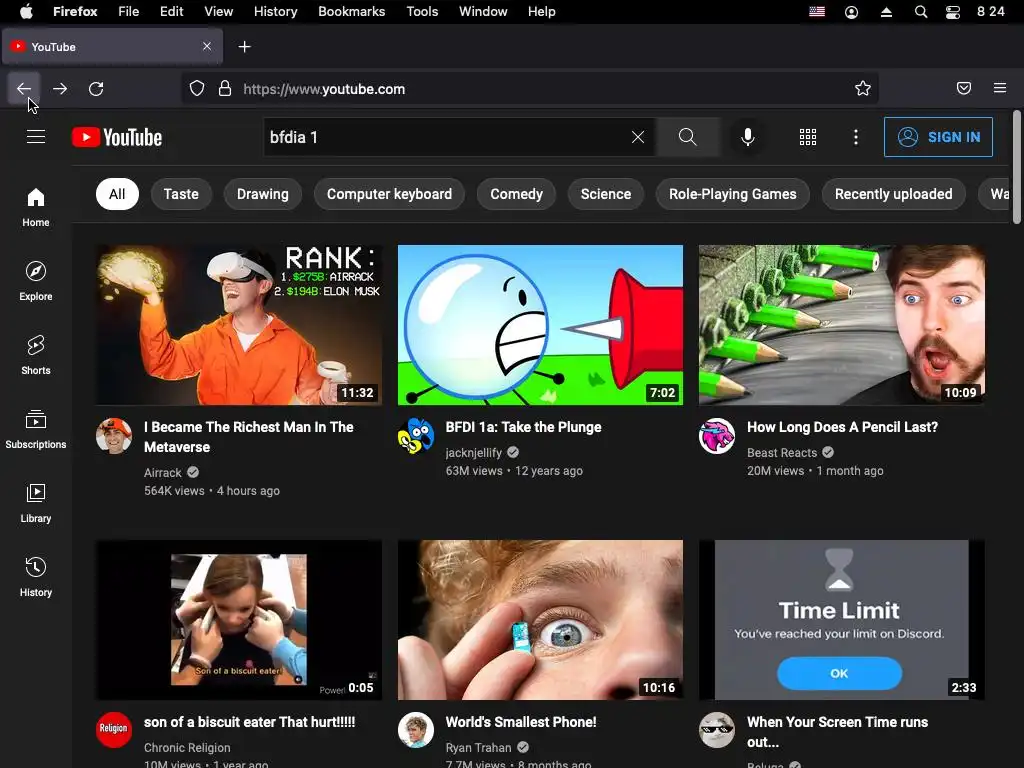Viewport: 1024px width, 768px height.
Task: Select the All filter chip
Action: [x=117, y=194]
